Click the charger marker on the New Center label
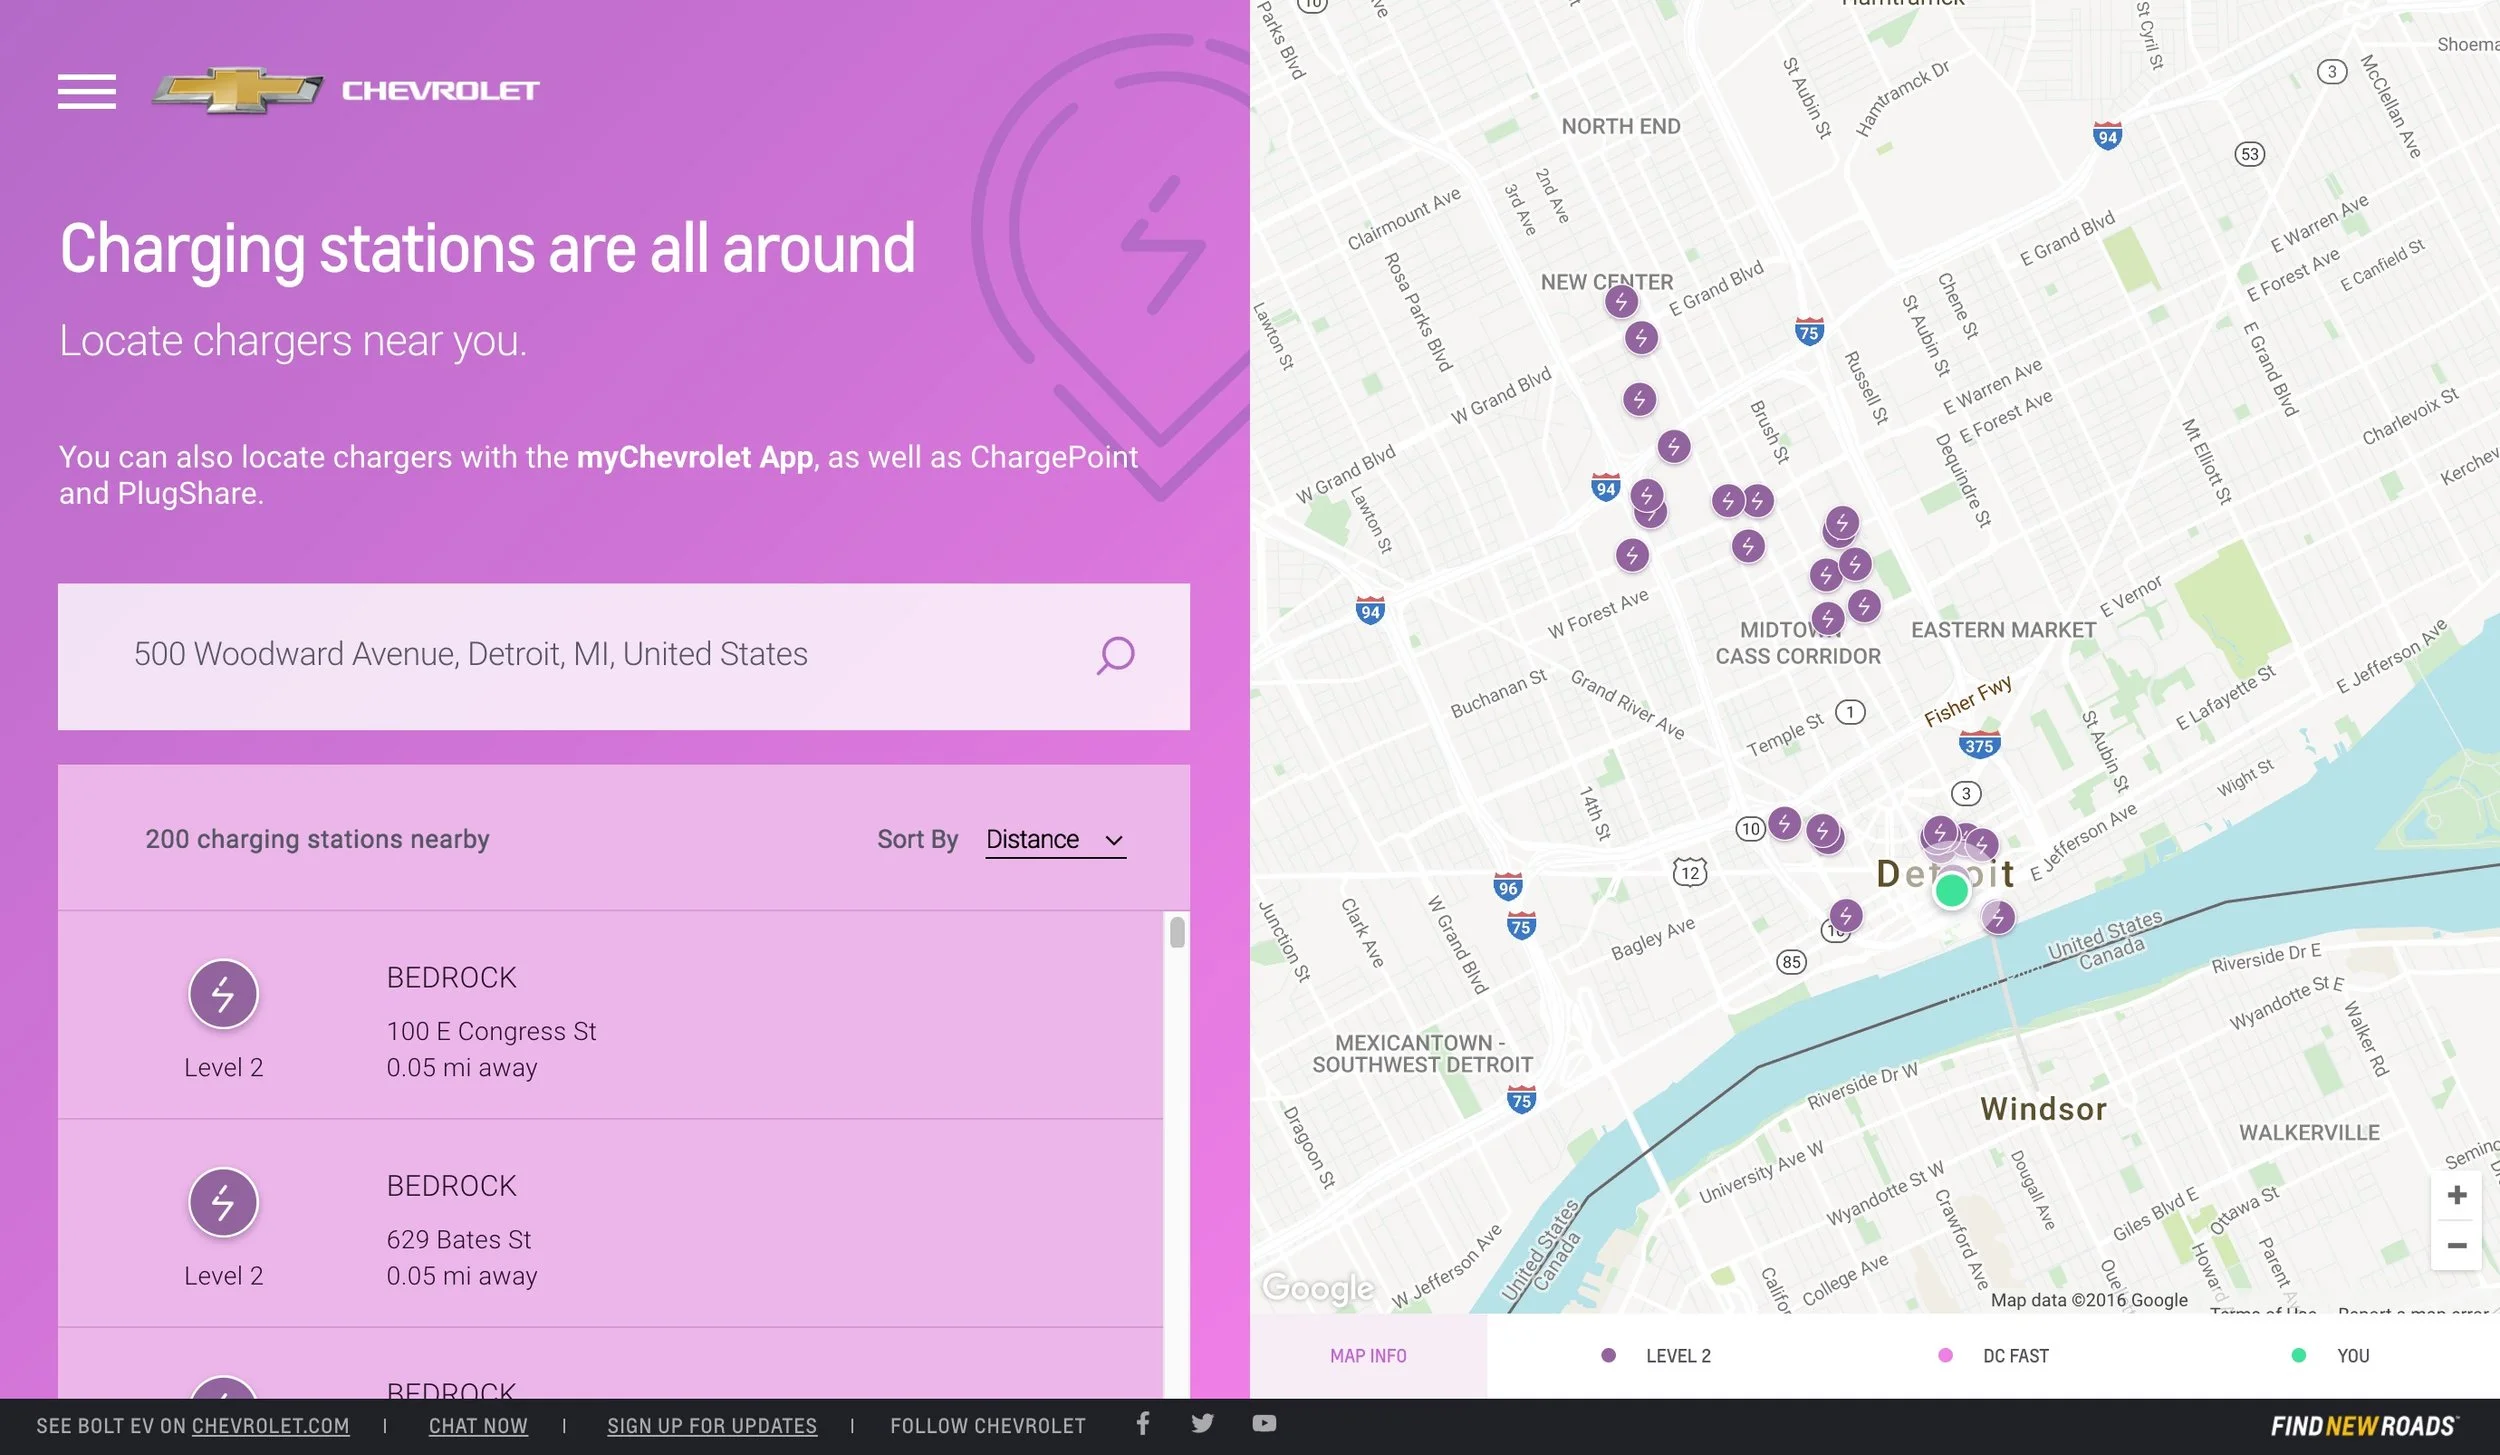2500x1455 pixels. pyautogui.click(x=1621, y=300)
